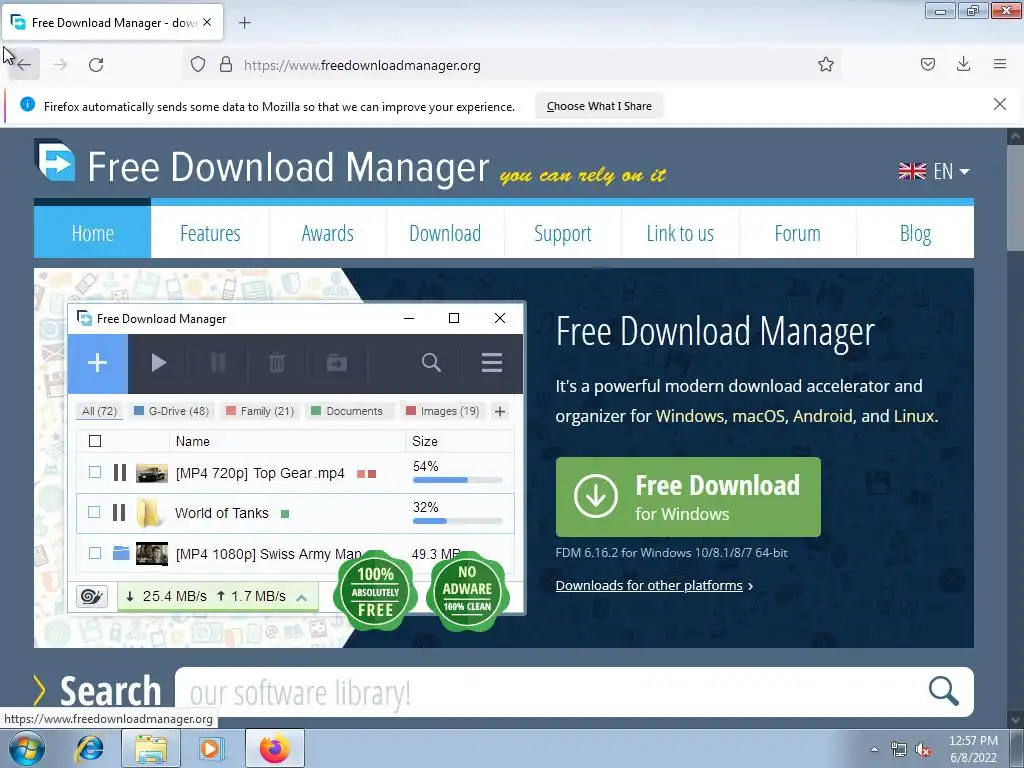The height and width of the screenshot is (768, 1024).
Task: Go back with the browser back arrow
Action: point(24,65)
